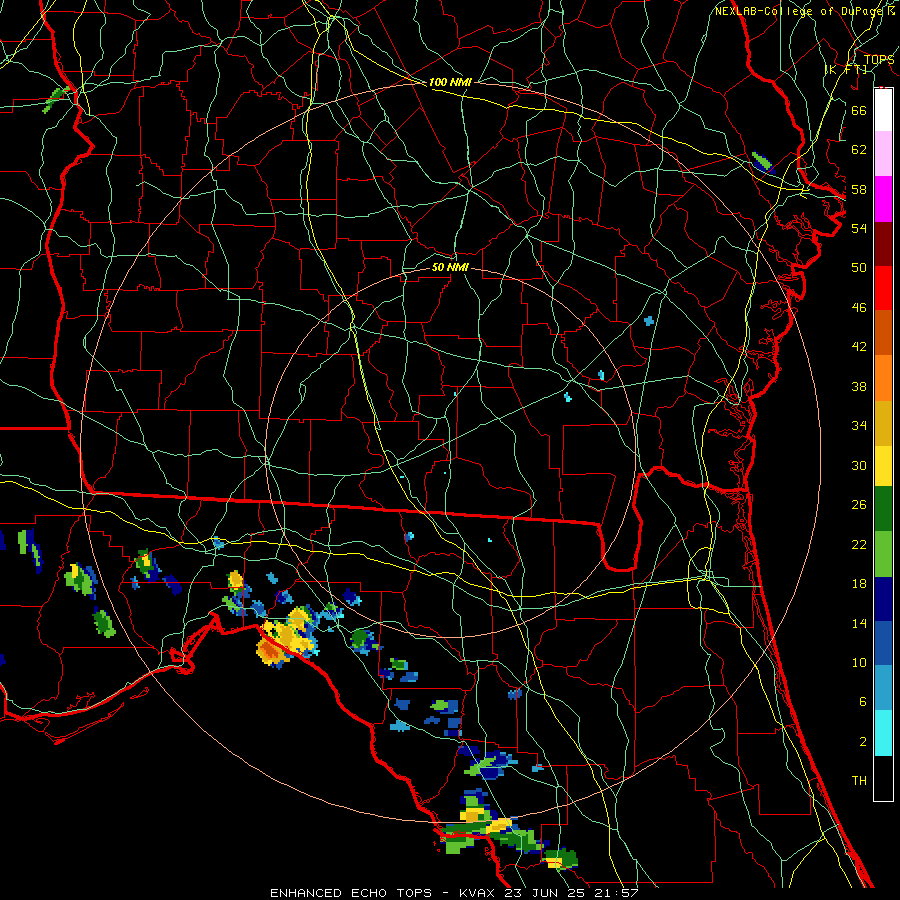Click the white swatch in the tops legend
The image size is (900, 900).
883,110
